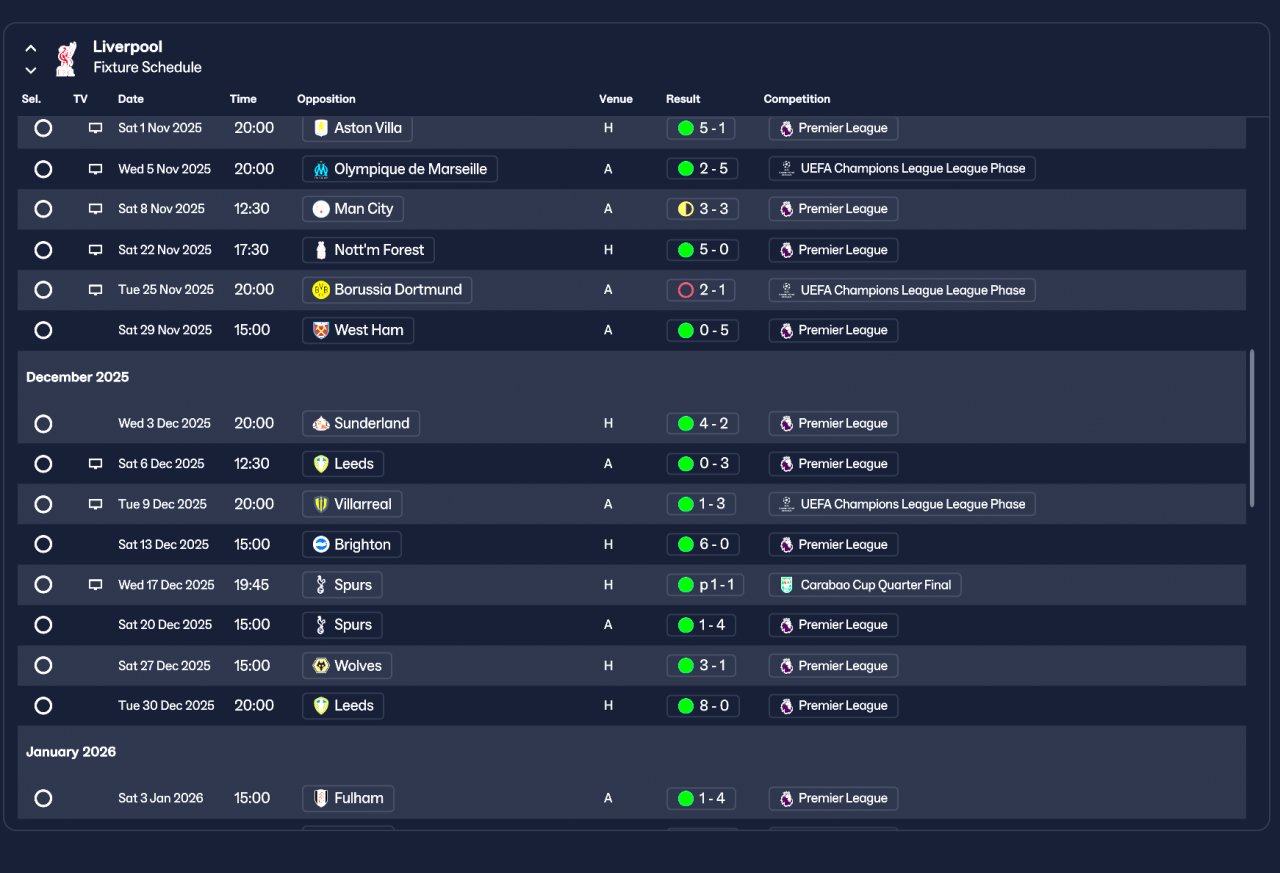Open the Sunderland row Premier League link
This screenshot has width=1280, height=873.
[x=833, y=424]
